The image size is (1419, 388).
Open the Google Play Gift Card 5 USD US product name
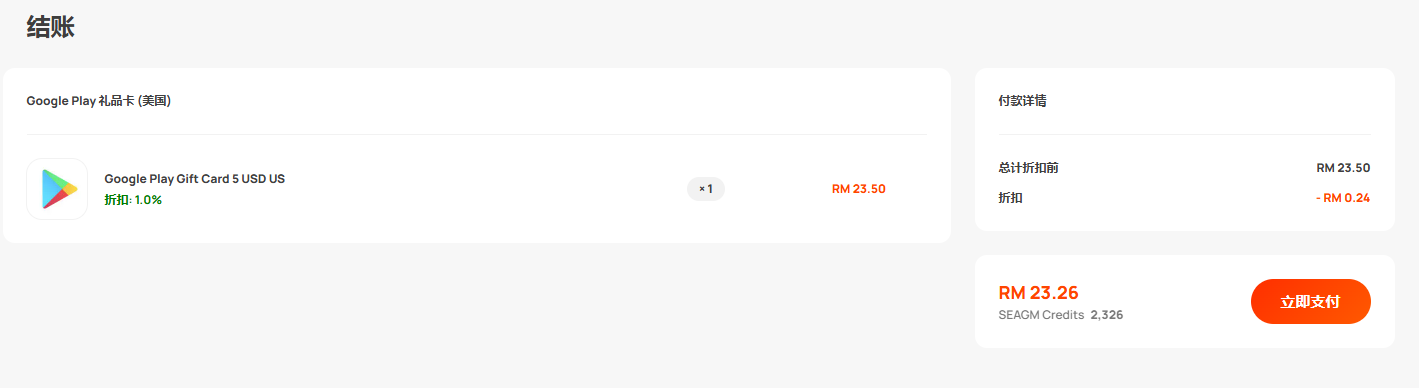coord(195,179)
